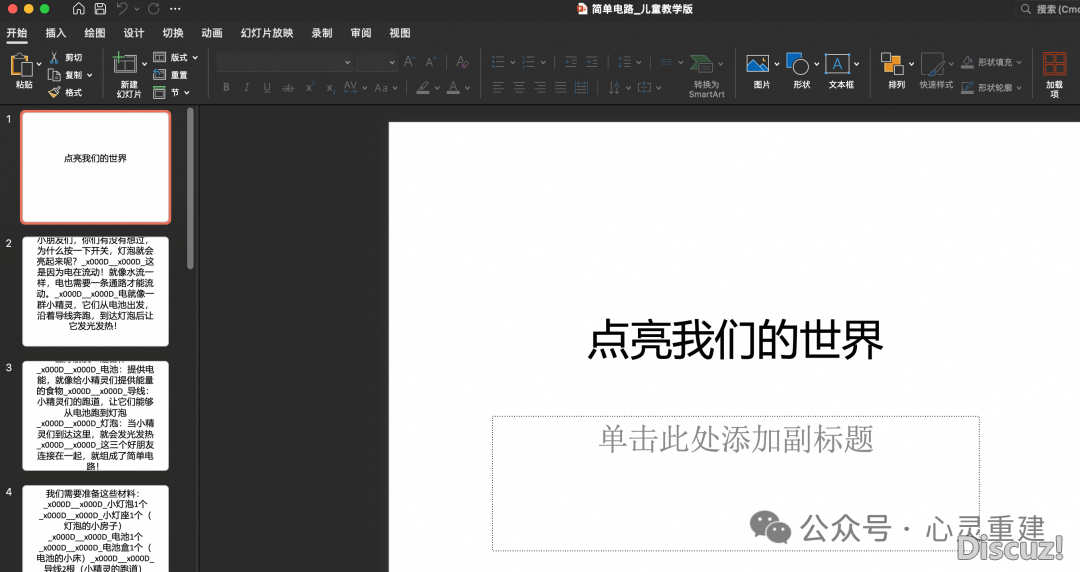Viewport: 1080px width, 572px height.
Task: Toggle center text alignment
Action: pyautogui.click(x=519, y=88)
